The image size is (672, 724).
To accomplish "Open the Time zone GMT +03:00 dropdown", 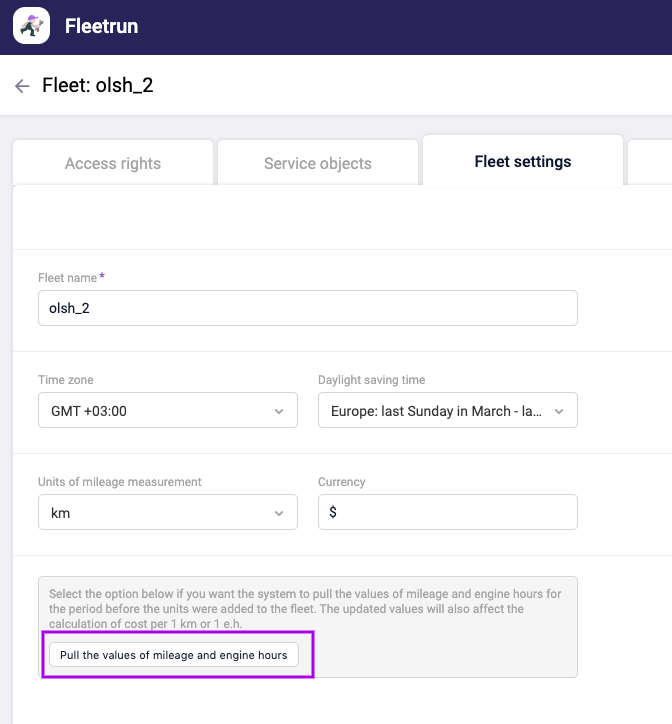I will pos(160,411).
